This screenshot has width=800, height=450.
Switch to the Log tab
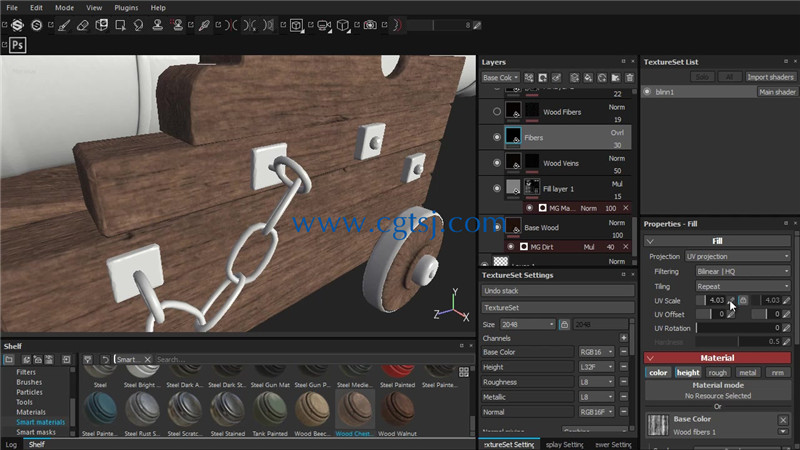coord(11,444)
